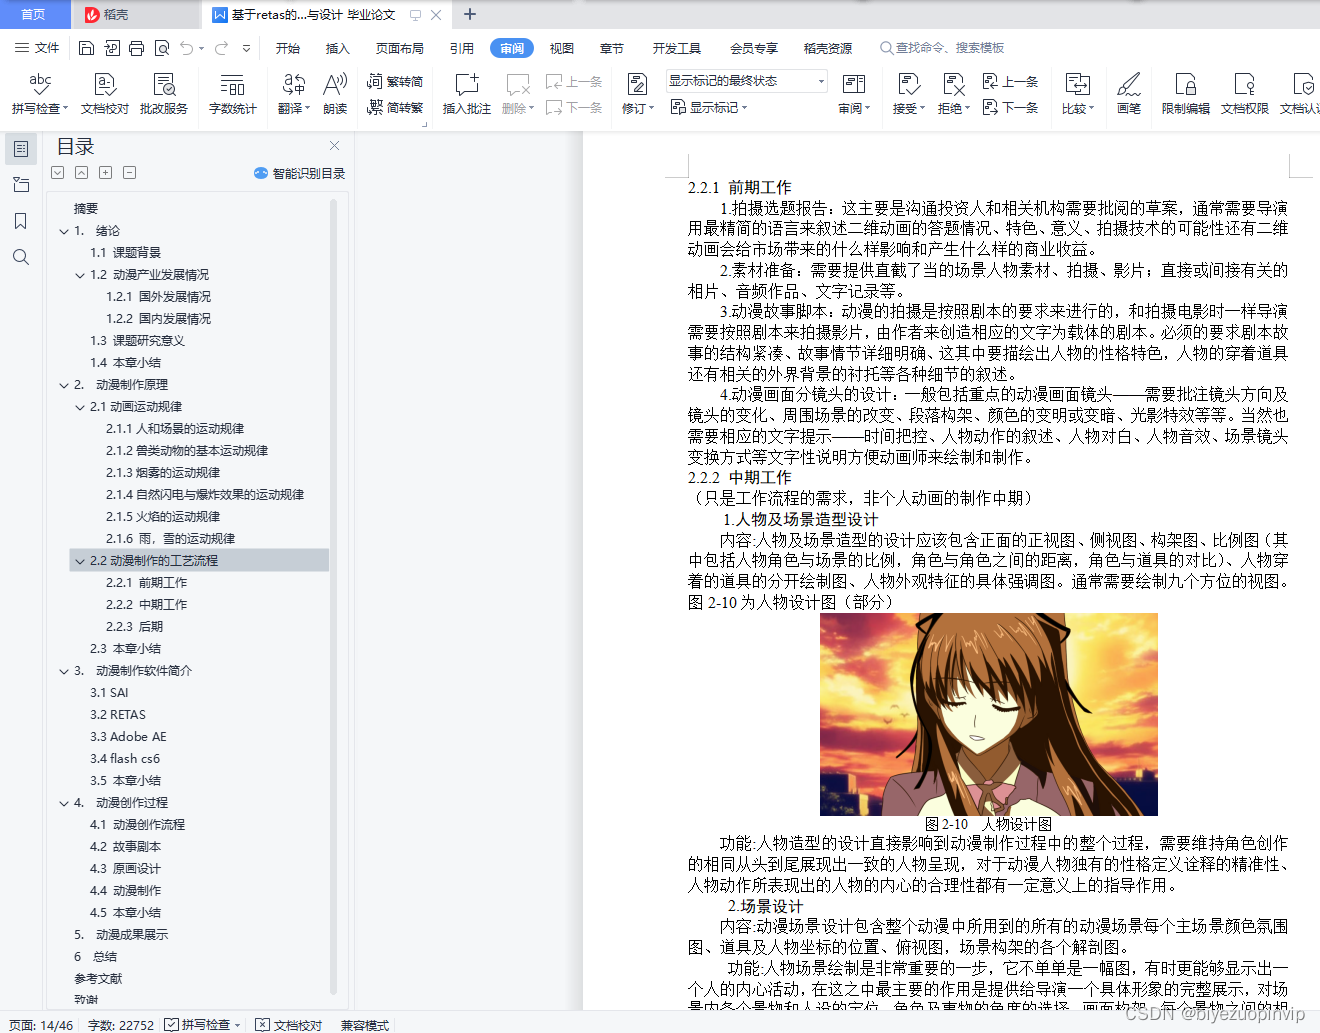Collapse the 2.2 动漫制作的工艺流程 node
The height and width of the screenshot is (1033, 1320).
coord(80,561)
